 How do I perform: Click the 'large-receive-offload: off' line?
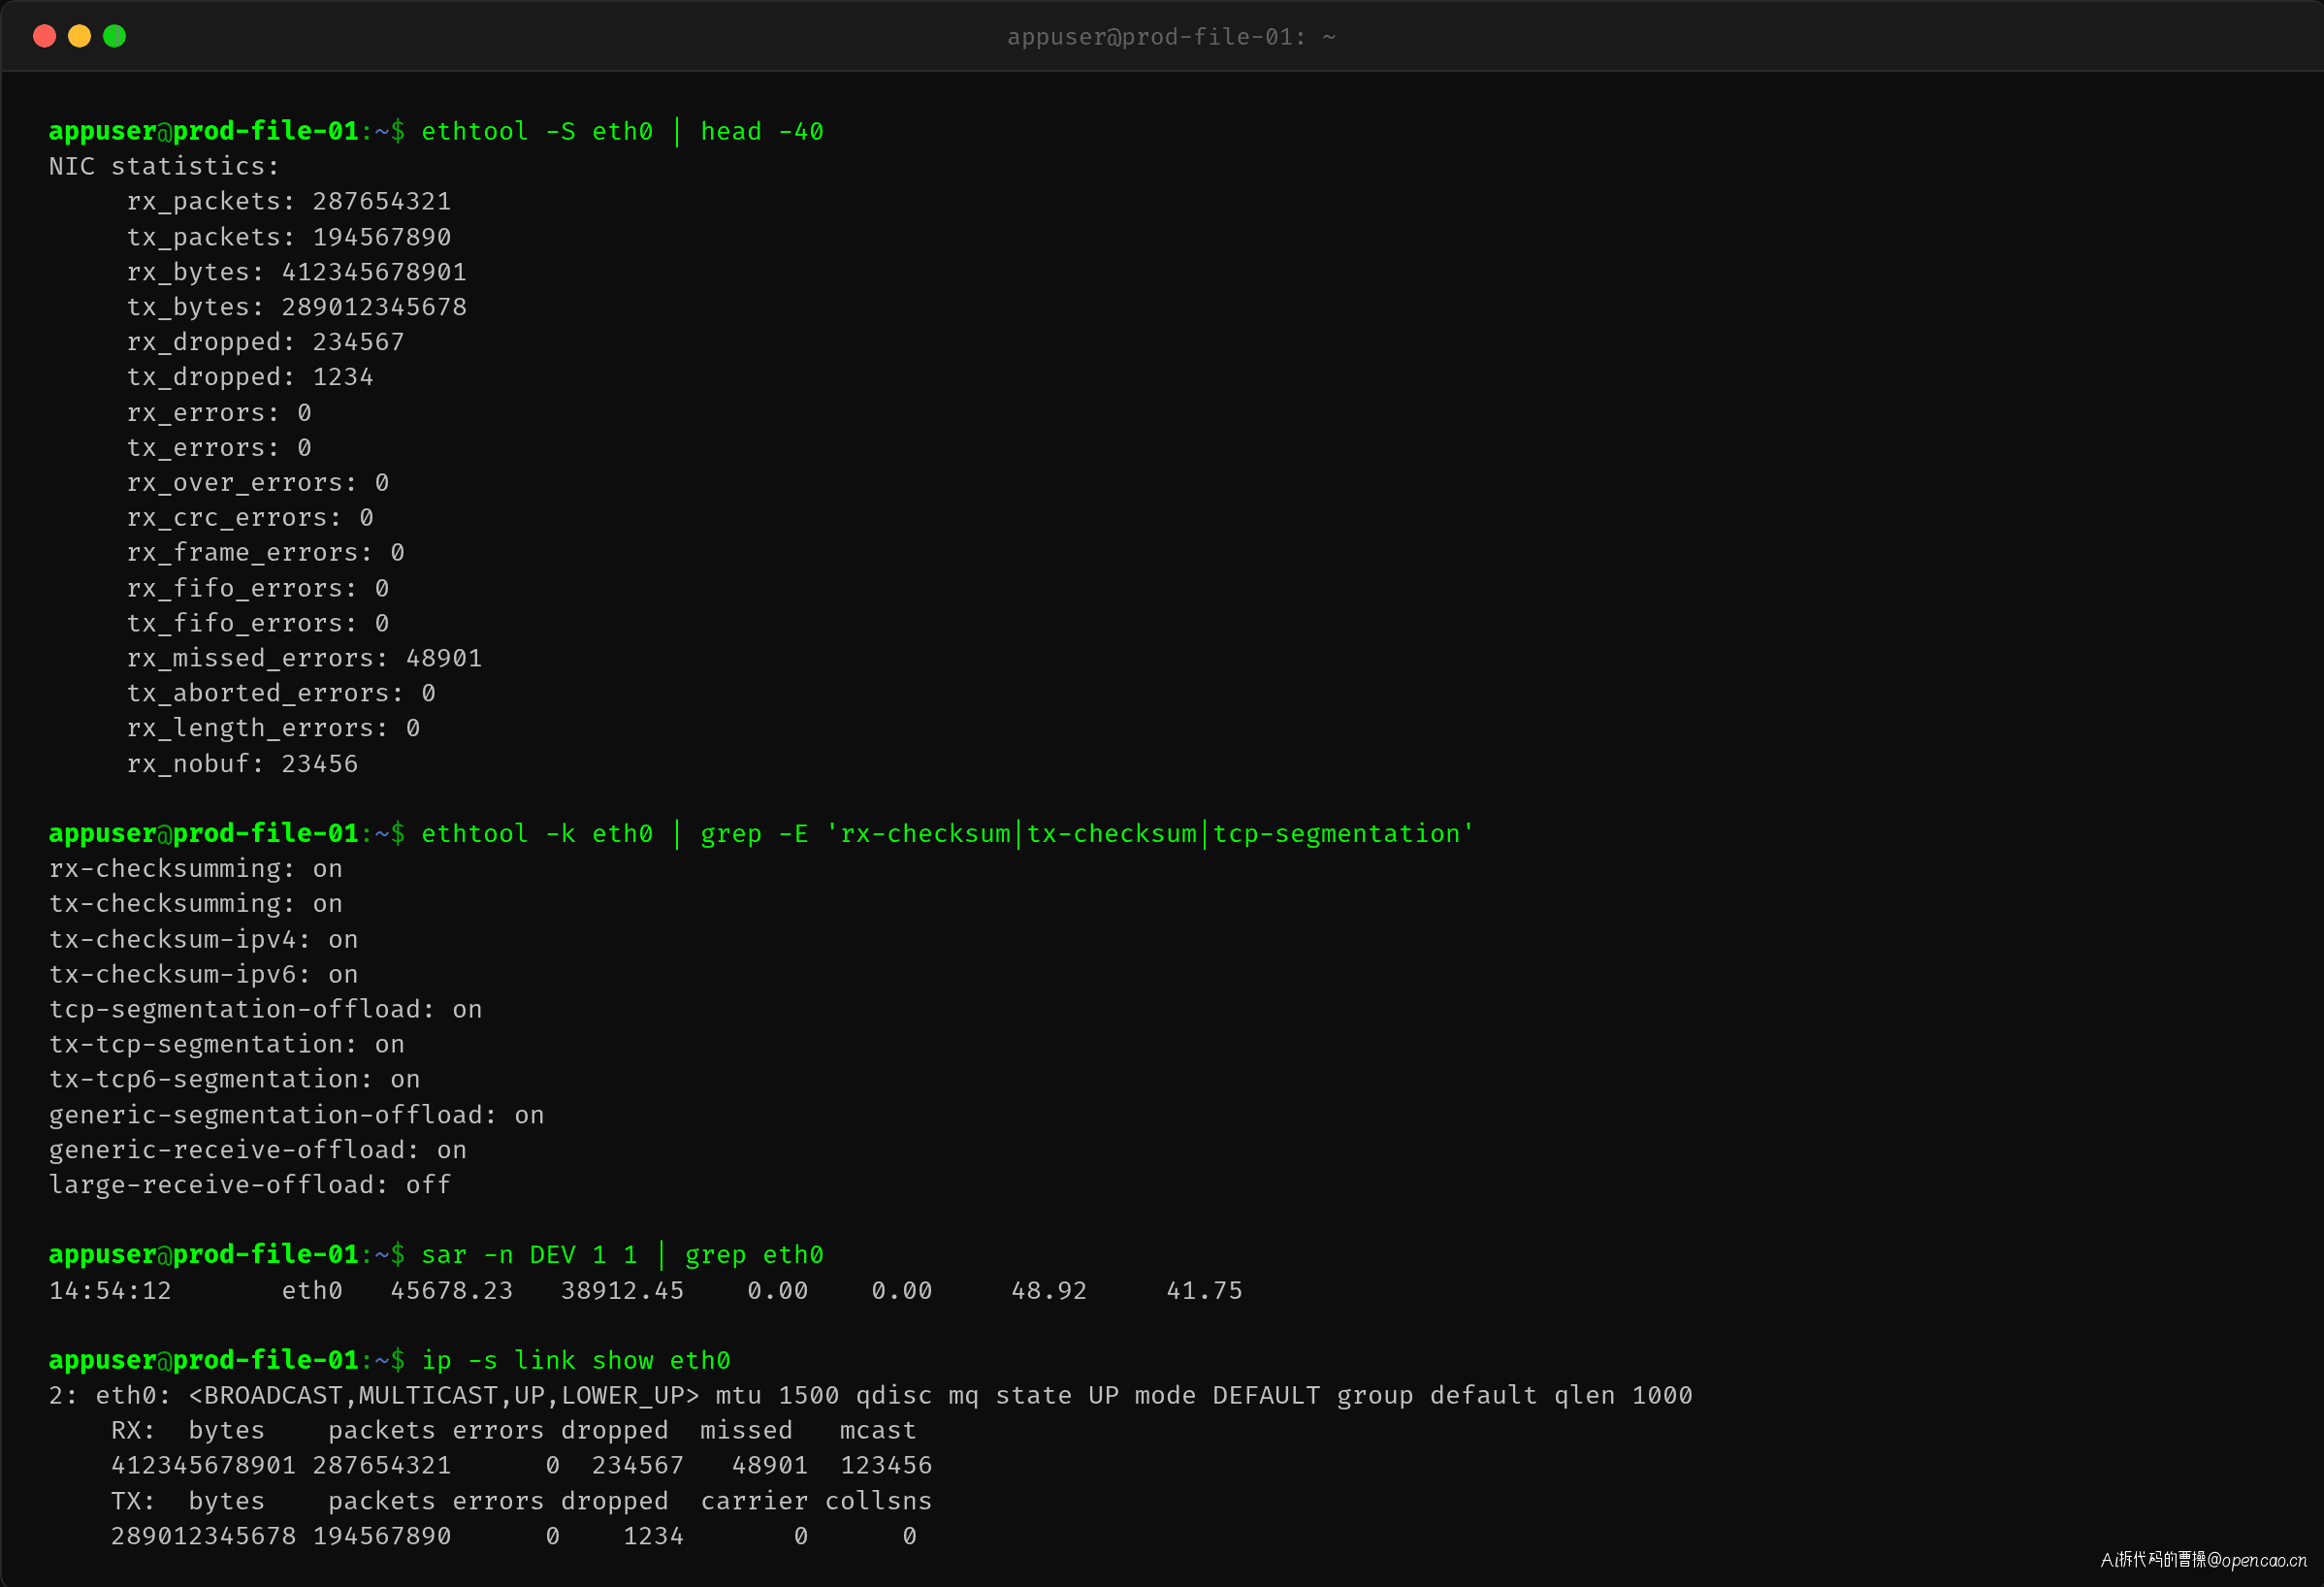[250, 1185]
